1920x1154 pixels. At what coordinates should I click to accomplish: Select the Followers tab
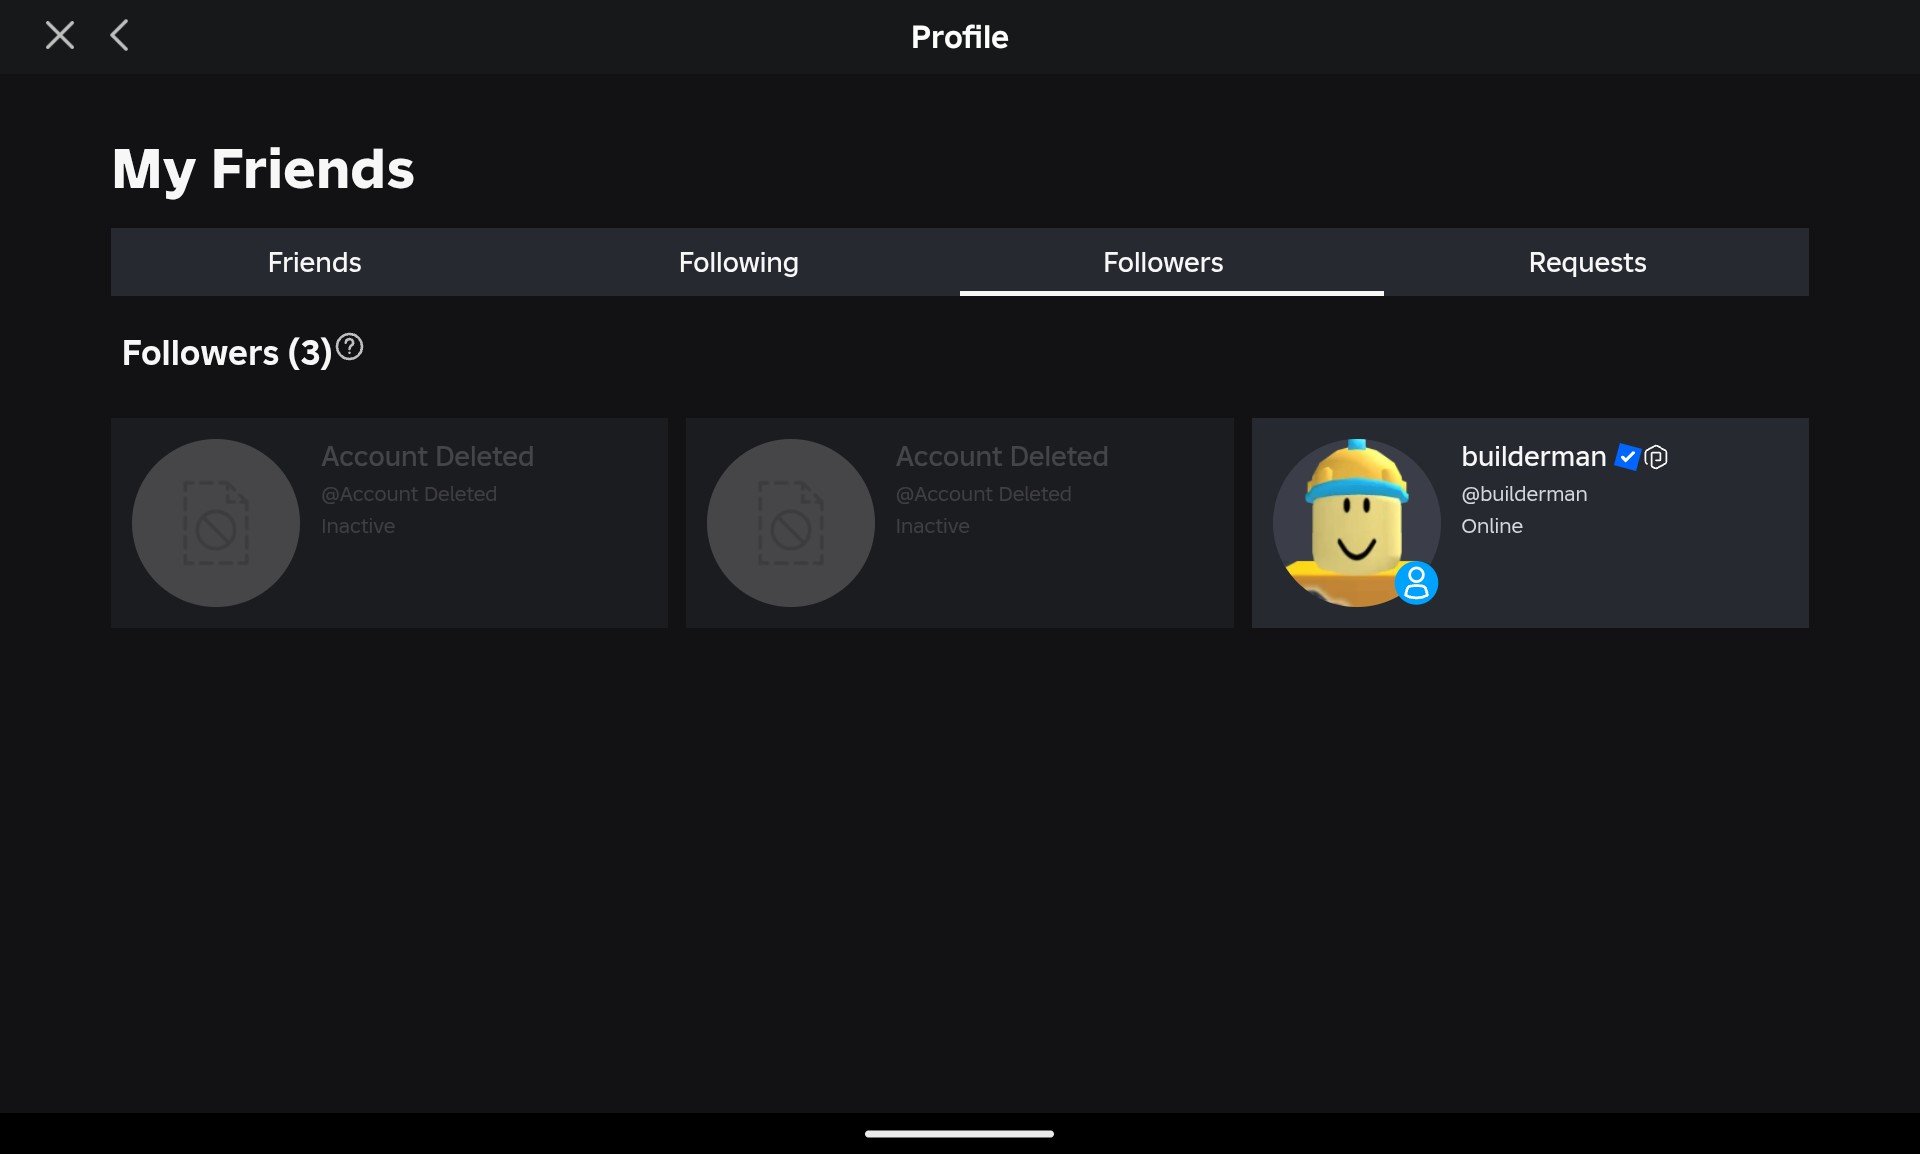click(1172, 262)
